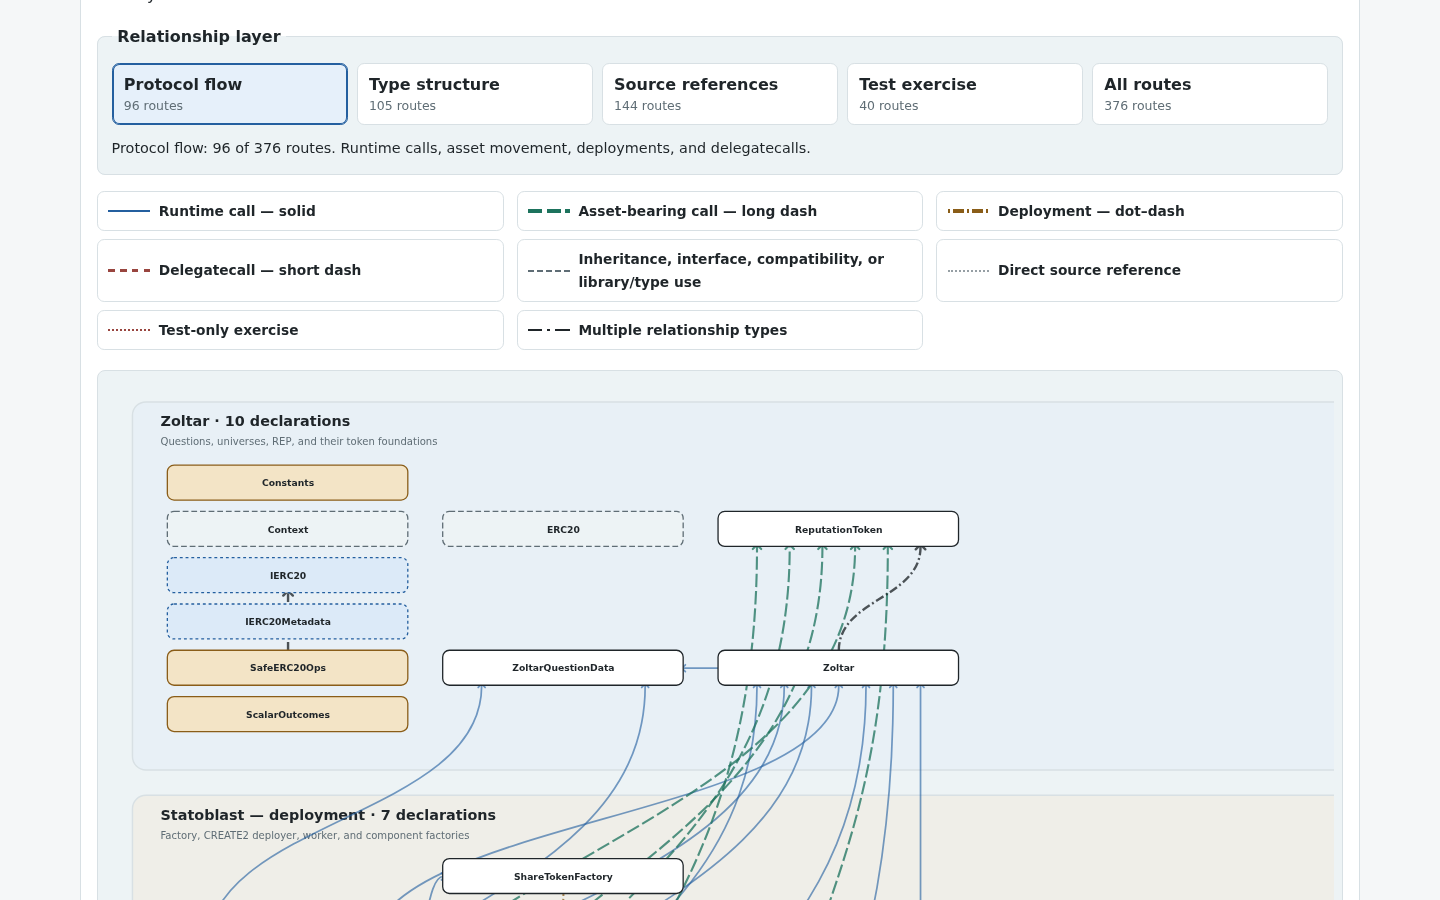1440x900 pixels.
Task: Select the ScalarOutcomes node
Action: 288,714
